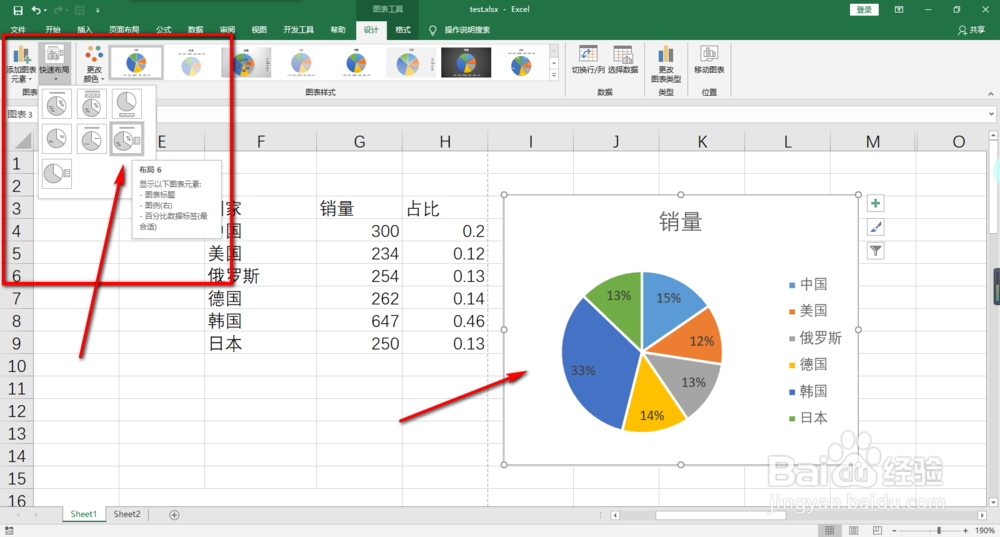Click the Undo arrow icon
Viewport: 1000px width, 537px height.
[36, 10]
